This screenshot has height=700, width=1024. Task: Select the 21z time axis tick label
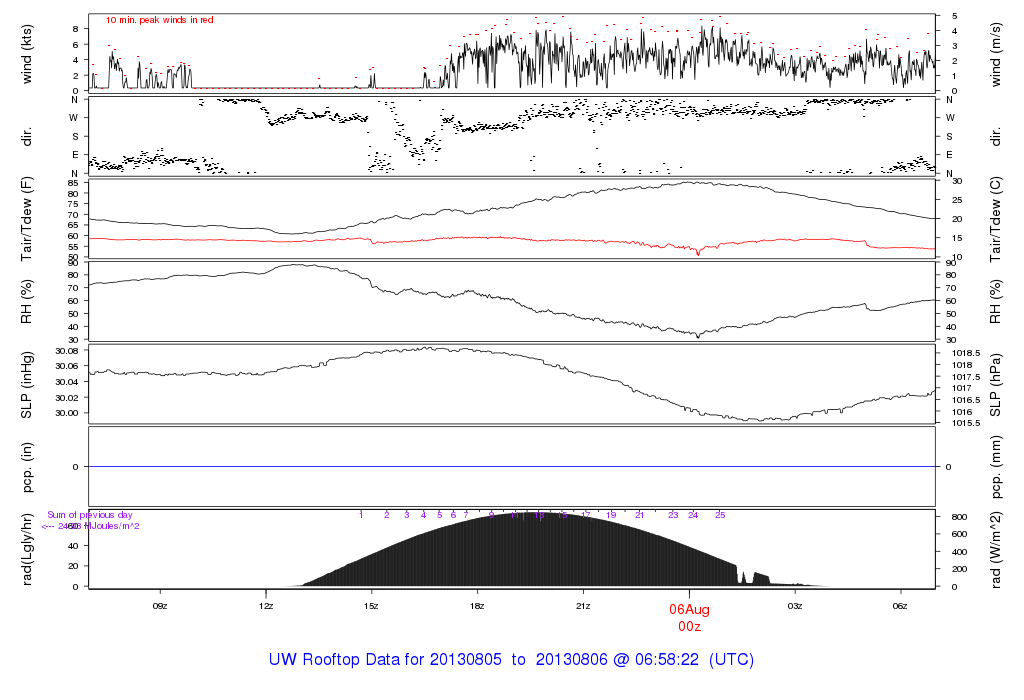(583, 606)
